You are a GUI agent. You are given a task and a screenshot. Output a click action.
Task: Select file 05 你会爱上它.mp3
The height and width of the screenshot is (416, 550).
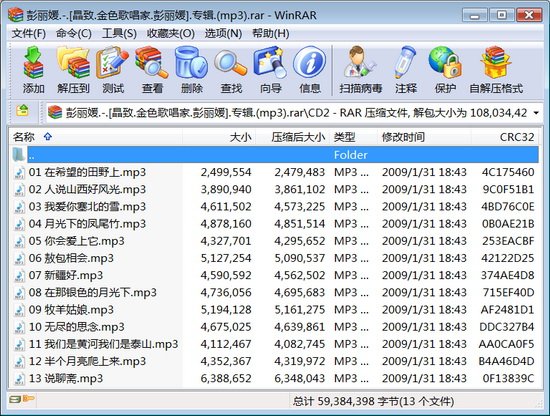coord(274,241)
